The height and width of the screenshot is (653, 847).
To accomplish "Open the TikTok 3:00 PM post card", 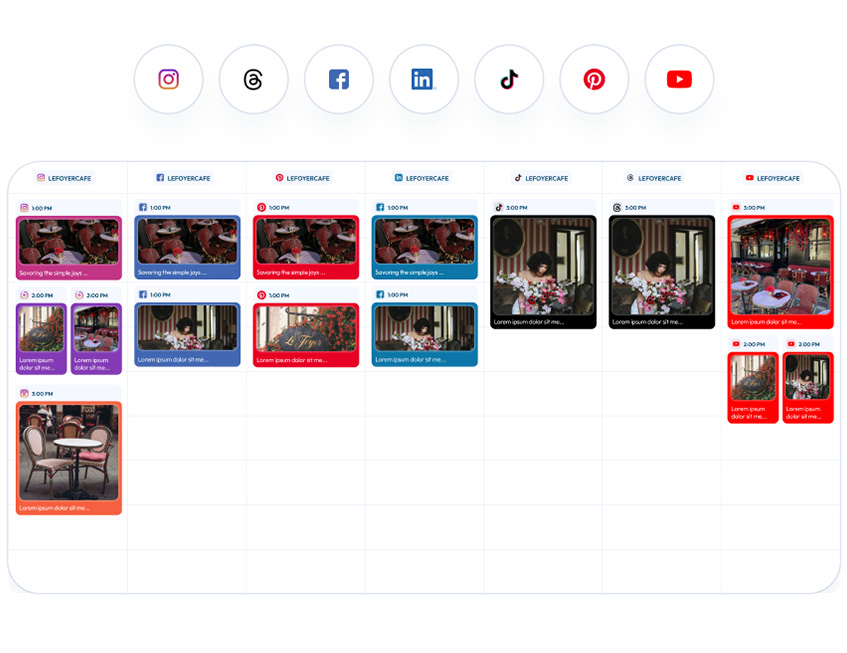I will tap(543, 268).
